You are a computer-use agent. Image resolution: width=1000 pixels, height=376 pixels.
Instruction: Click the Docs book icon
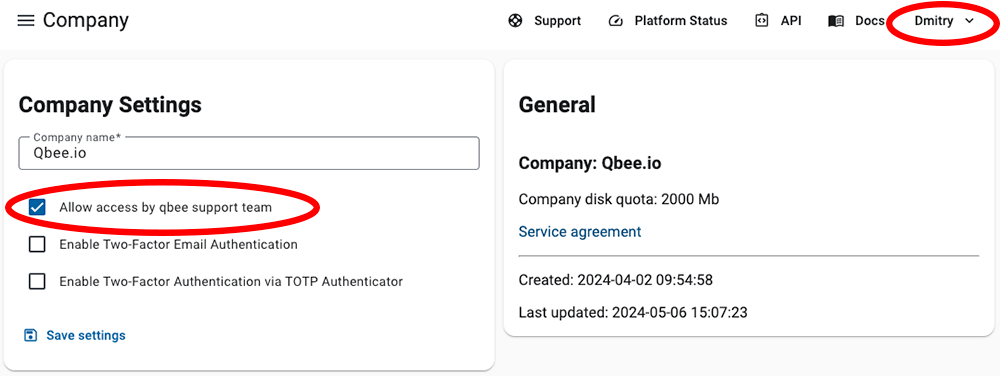836,21
